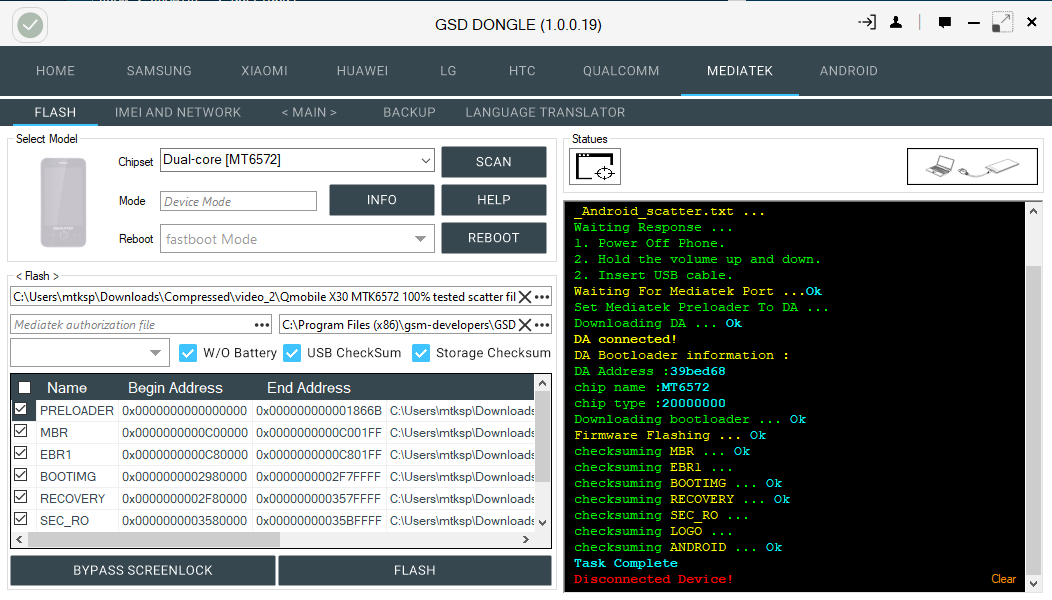Select the MEDIATEK tab
This screenshot has width=1052, height=600.
pos(740,70)
